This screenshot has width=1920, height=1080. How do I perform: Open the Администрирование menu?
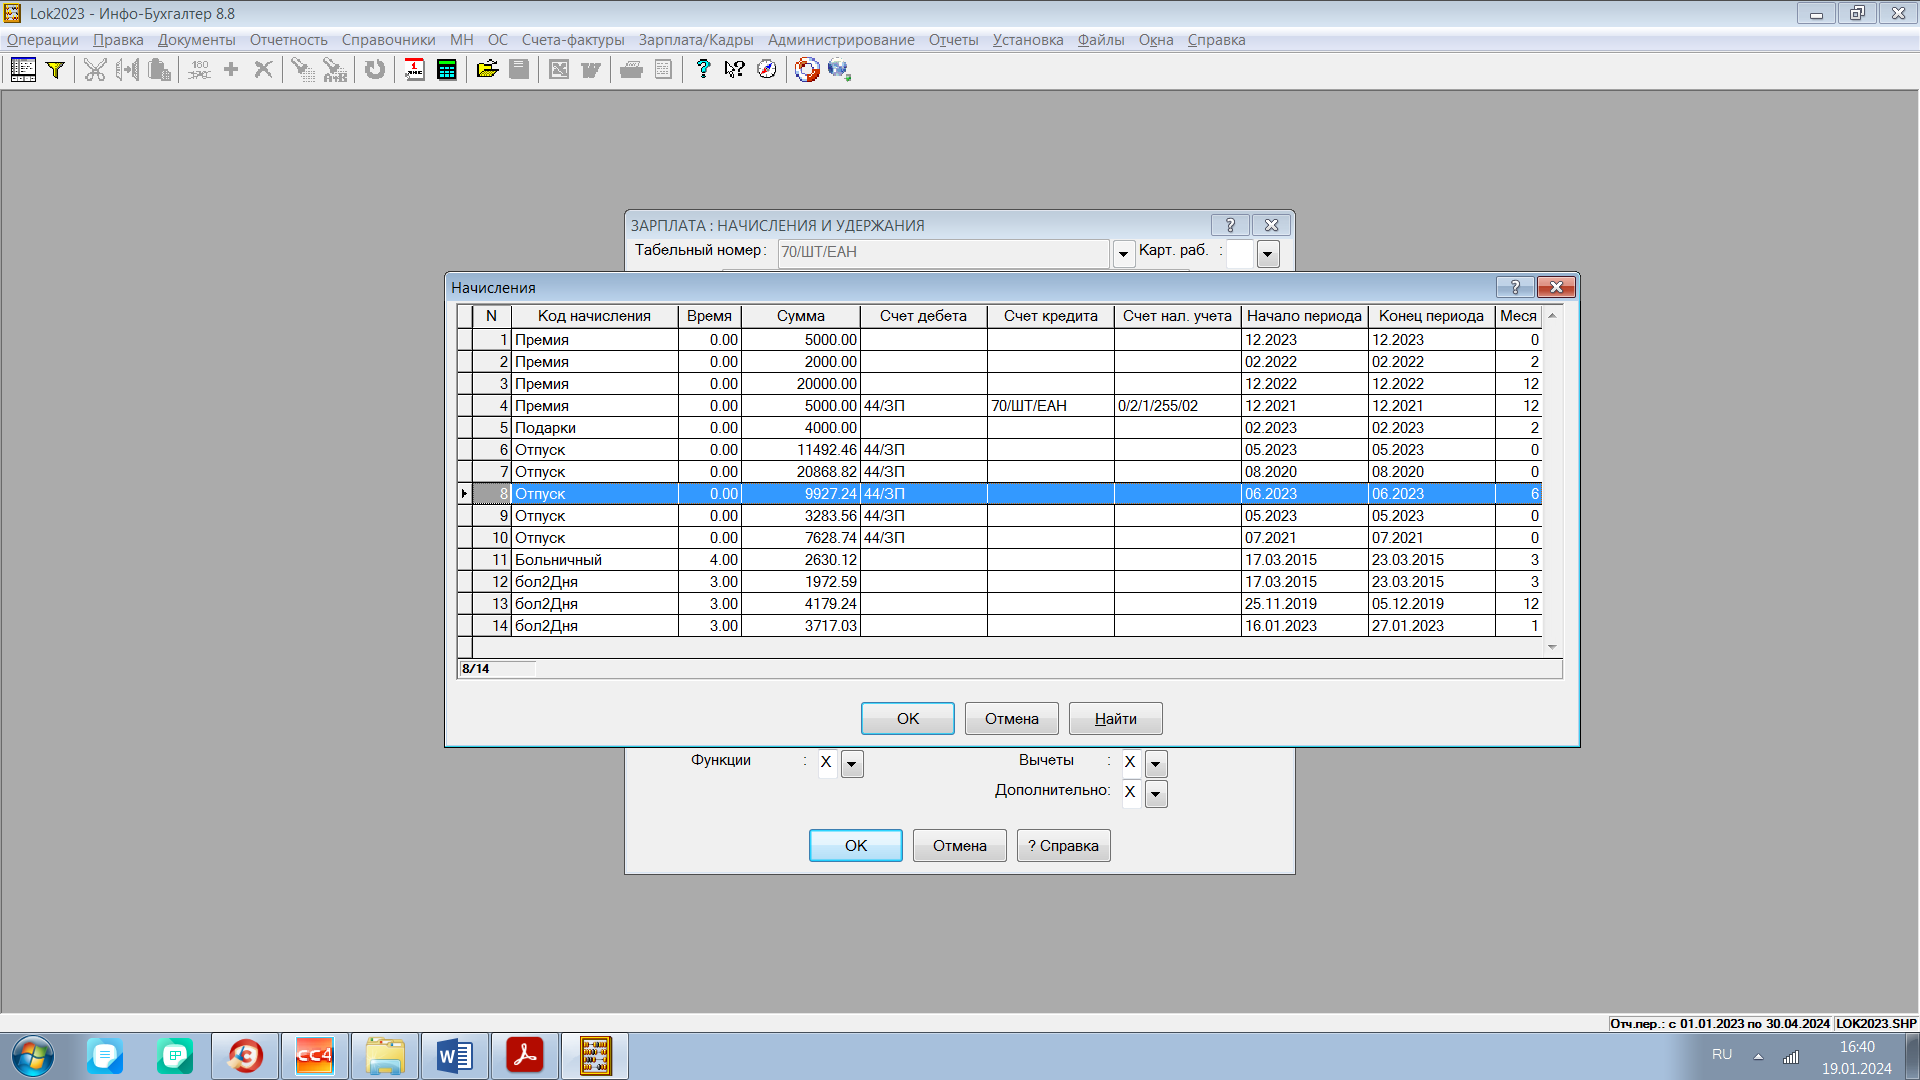[x=841, y=40]
